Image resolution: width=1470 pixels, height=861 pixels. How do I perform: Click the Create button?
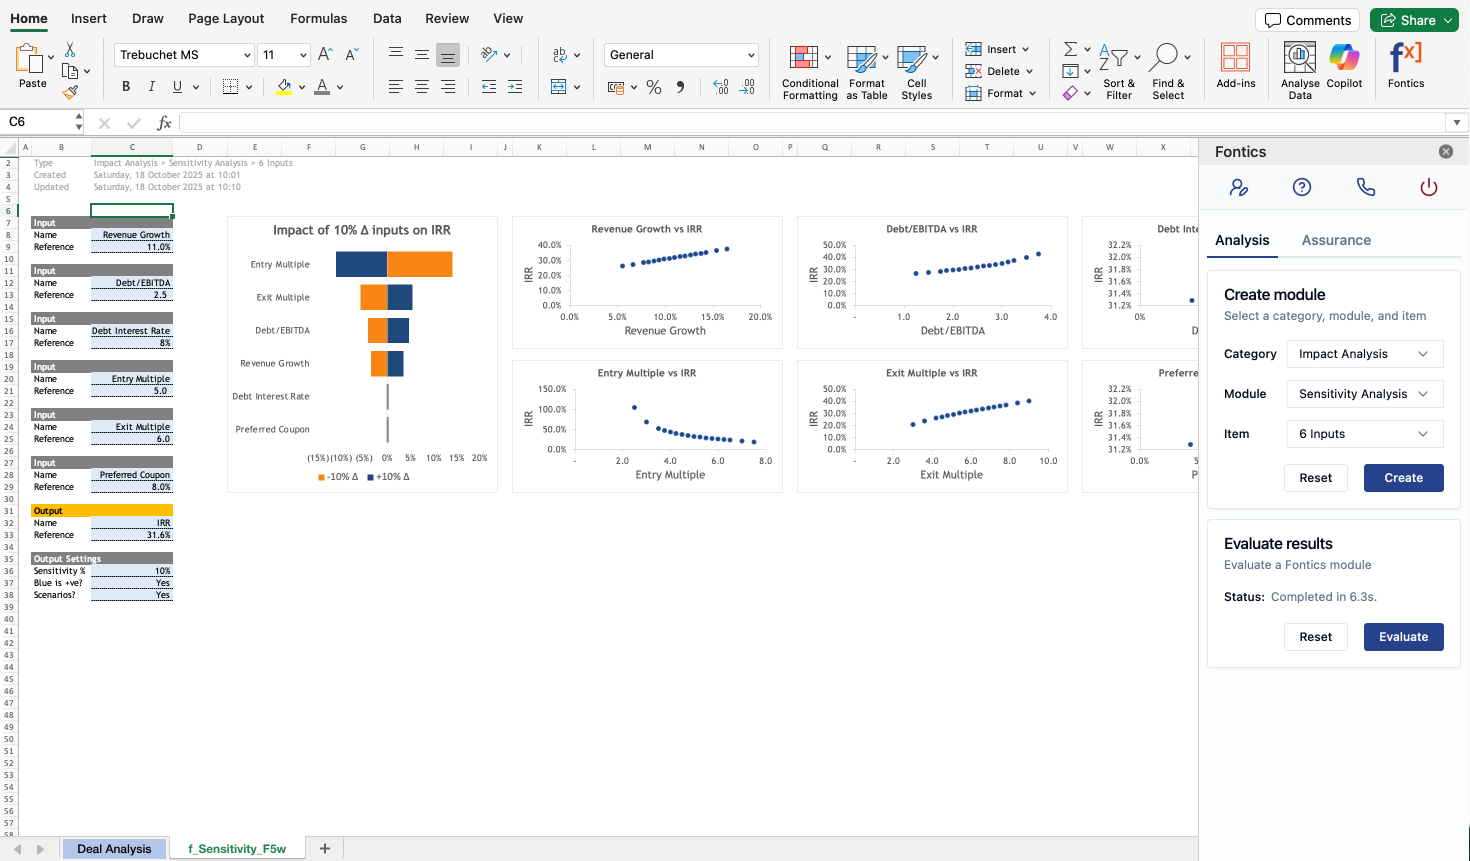click(x=1403, y=478)
